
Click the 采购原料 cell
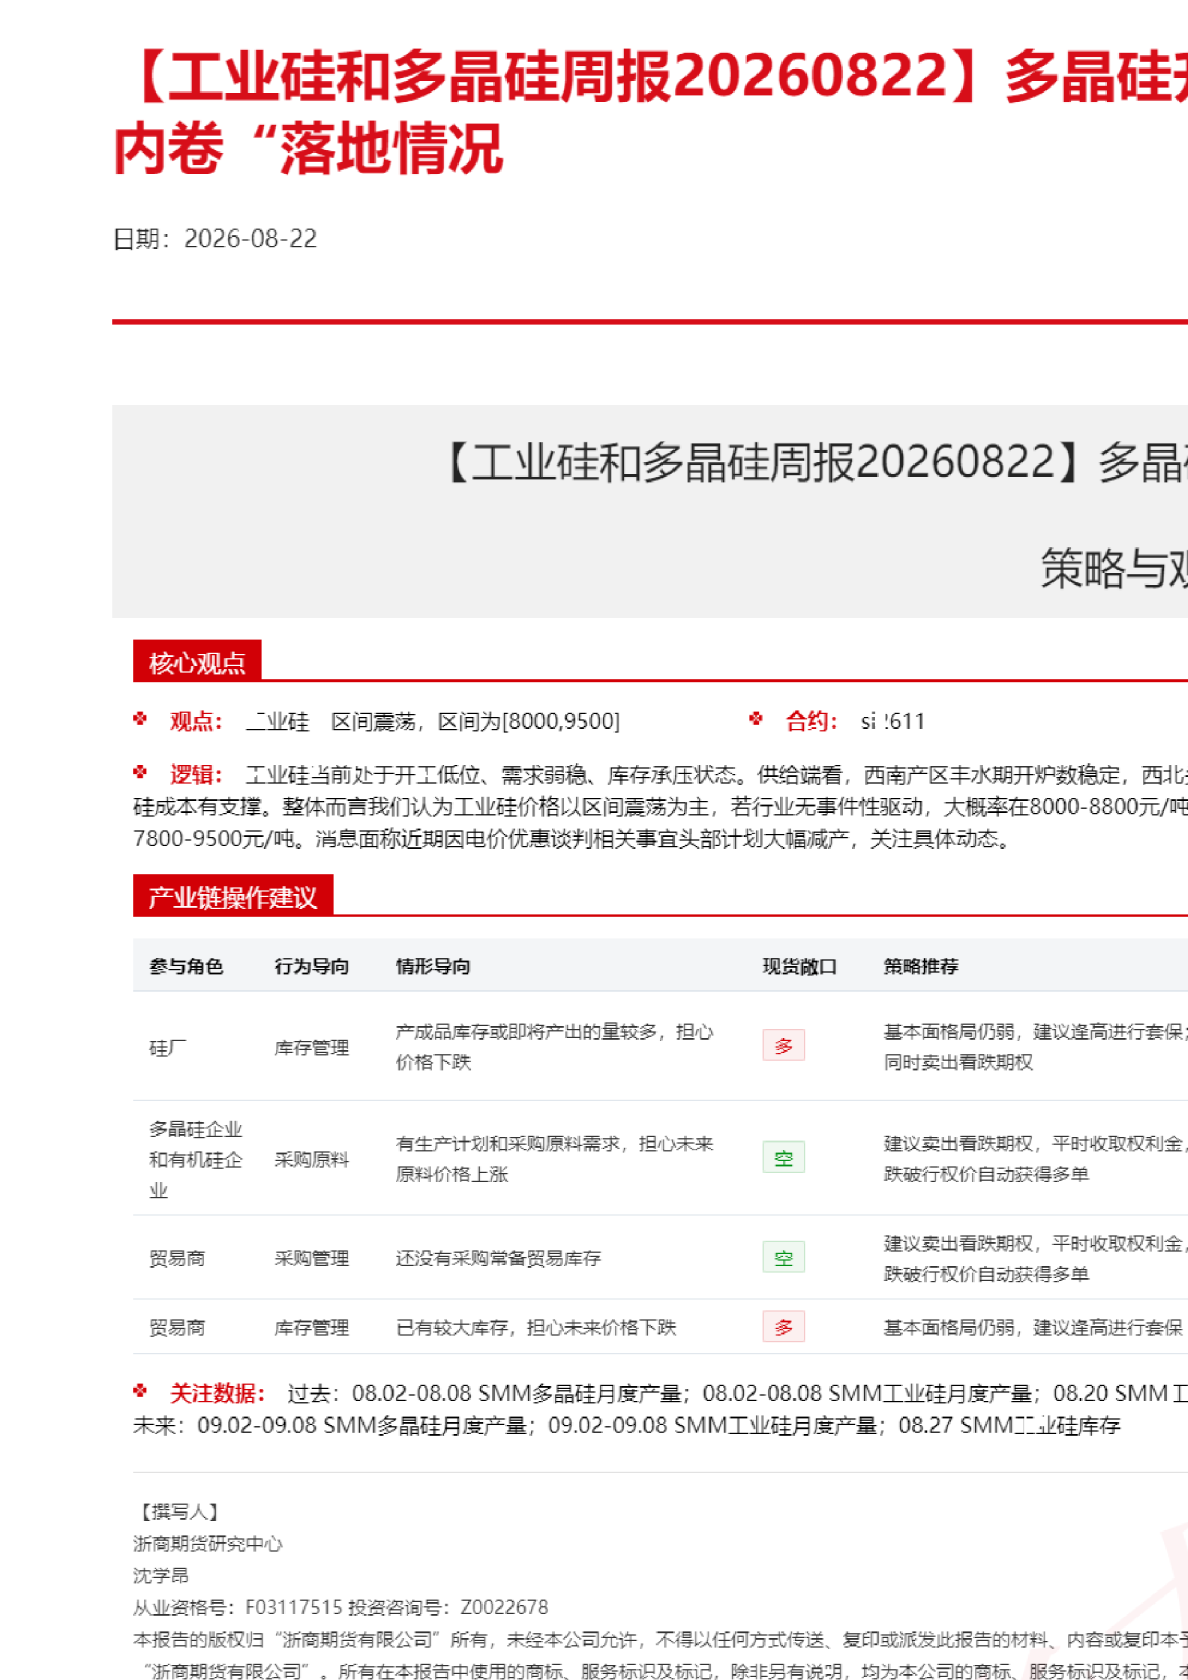click(312, 1159)
